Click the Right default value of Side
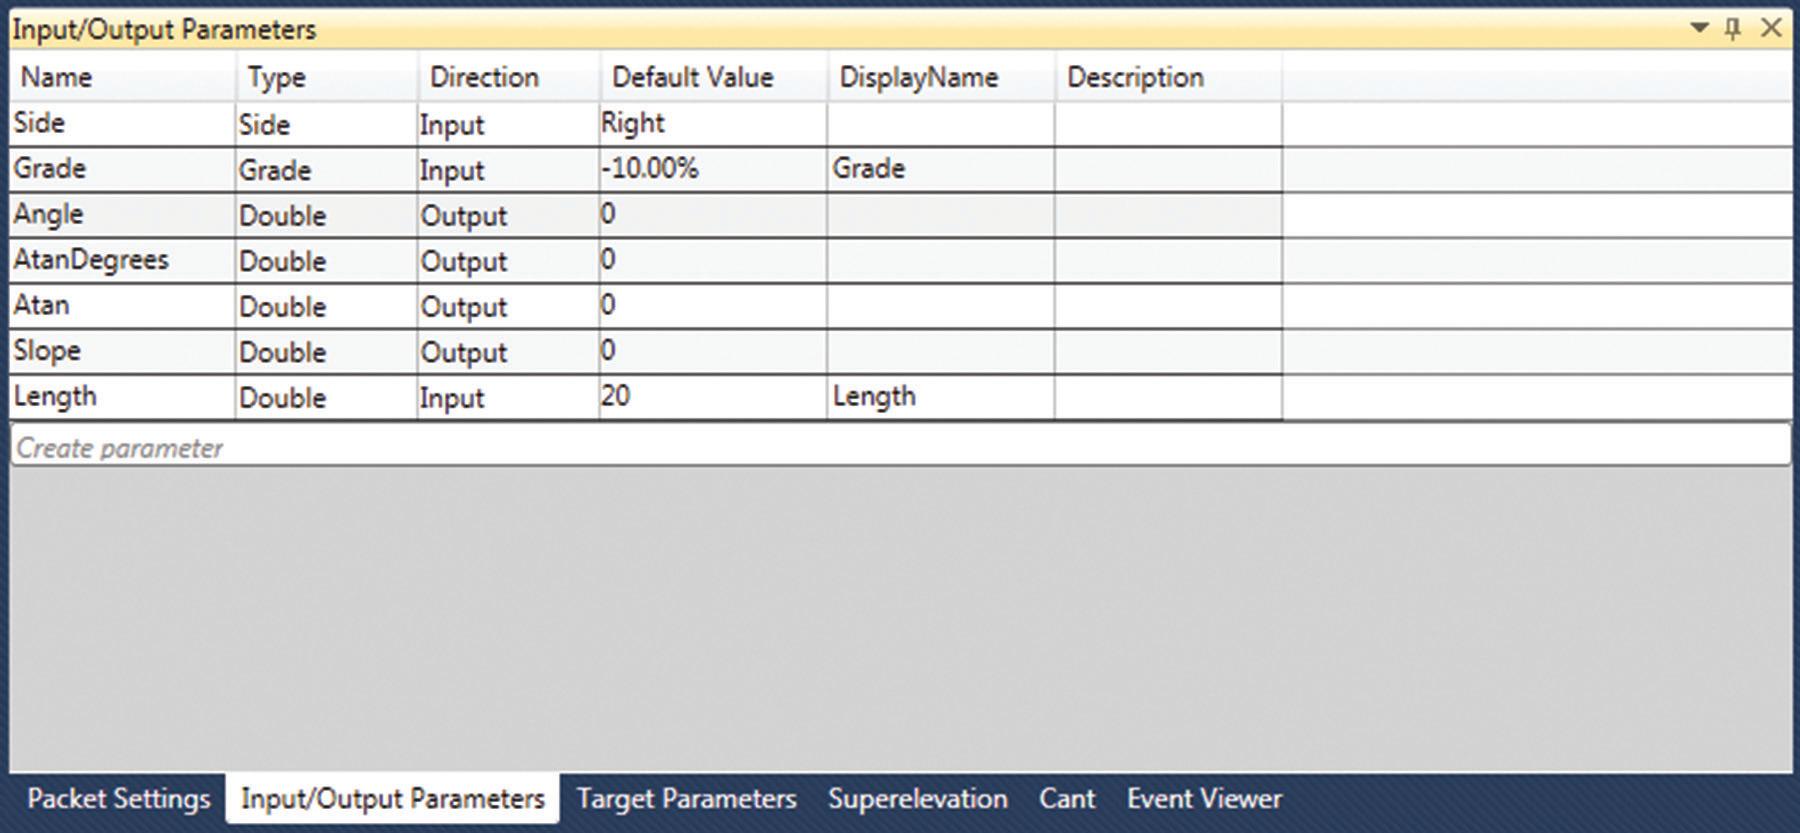 tap(713, 123)
